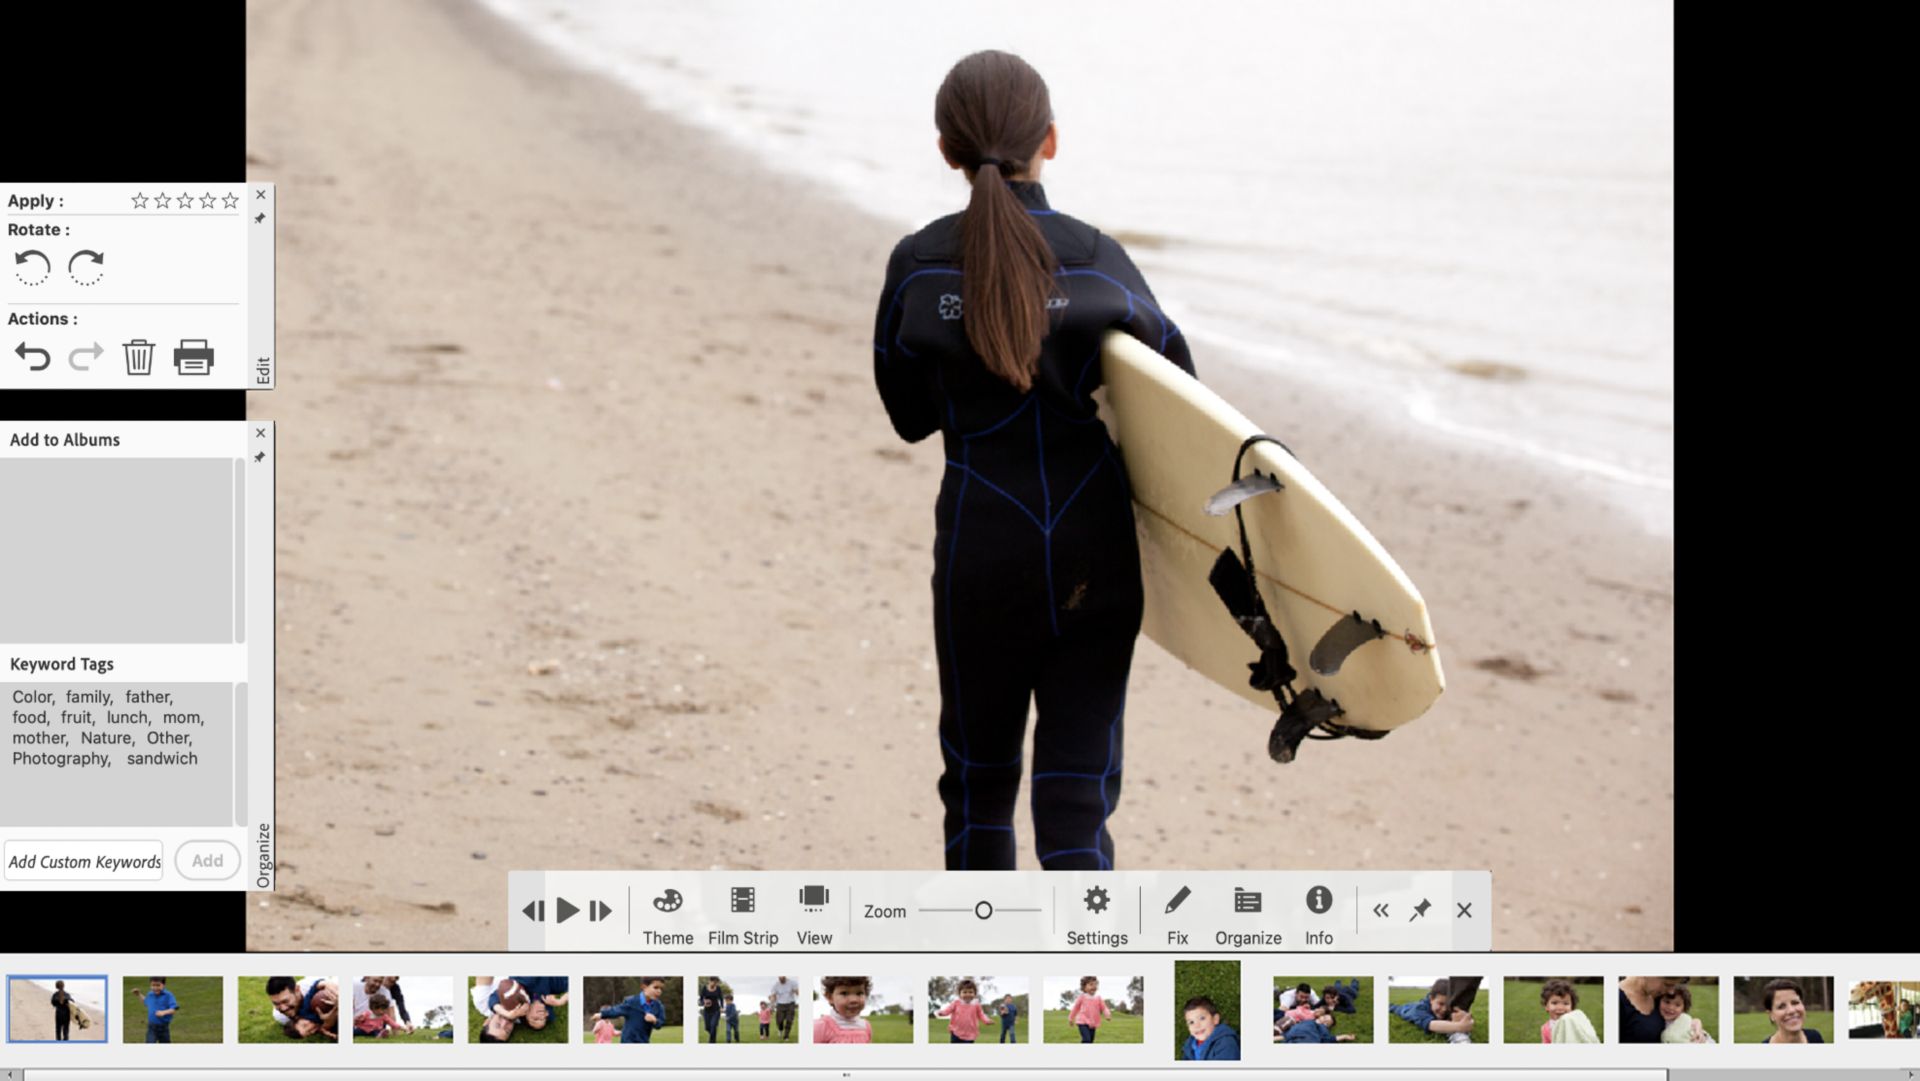1920x1081 pixels.
Task: Rotate the photo right (clockwise)
Action: click(86, 268)
